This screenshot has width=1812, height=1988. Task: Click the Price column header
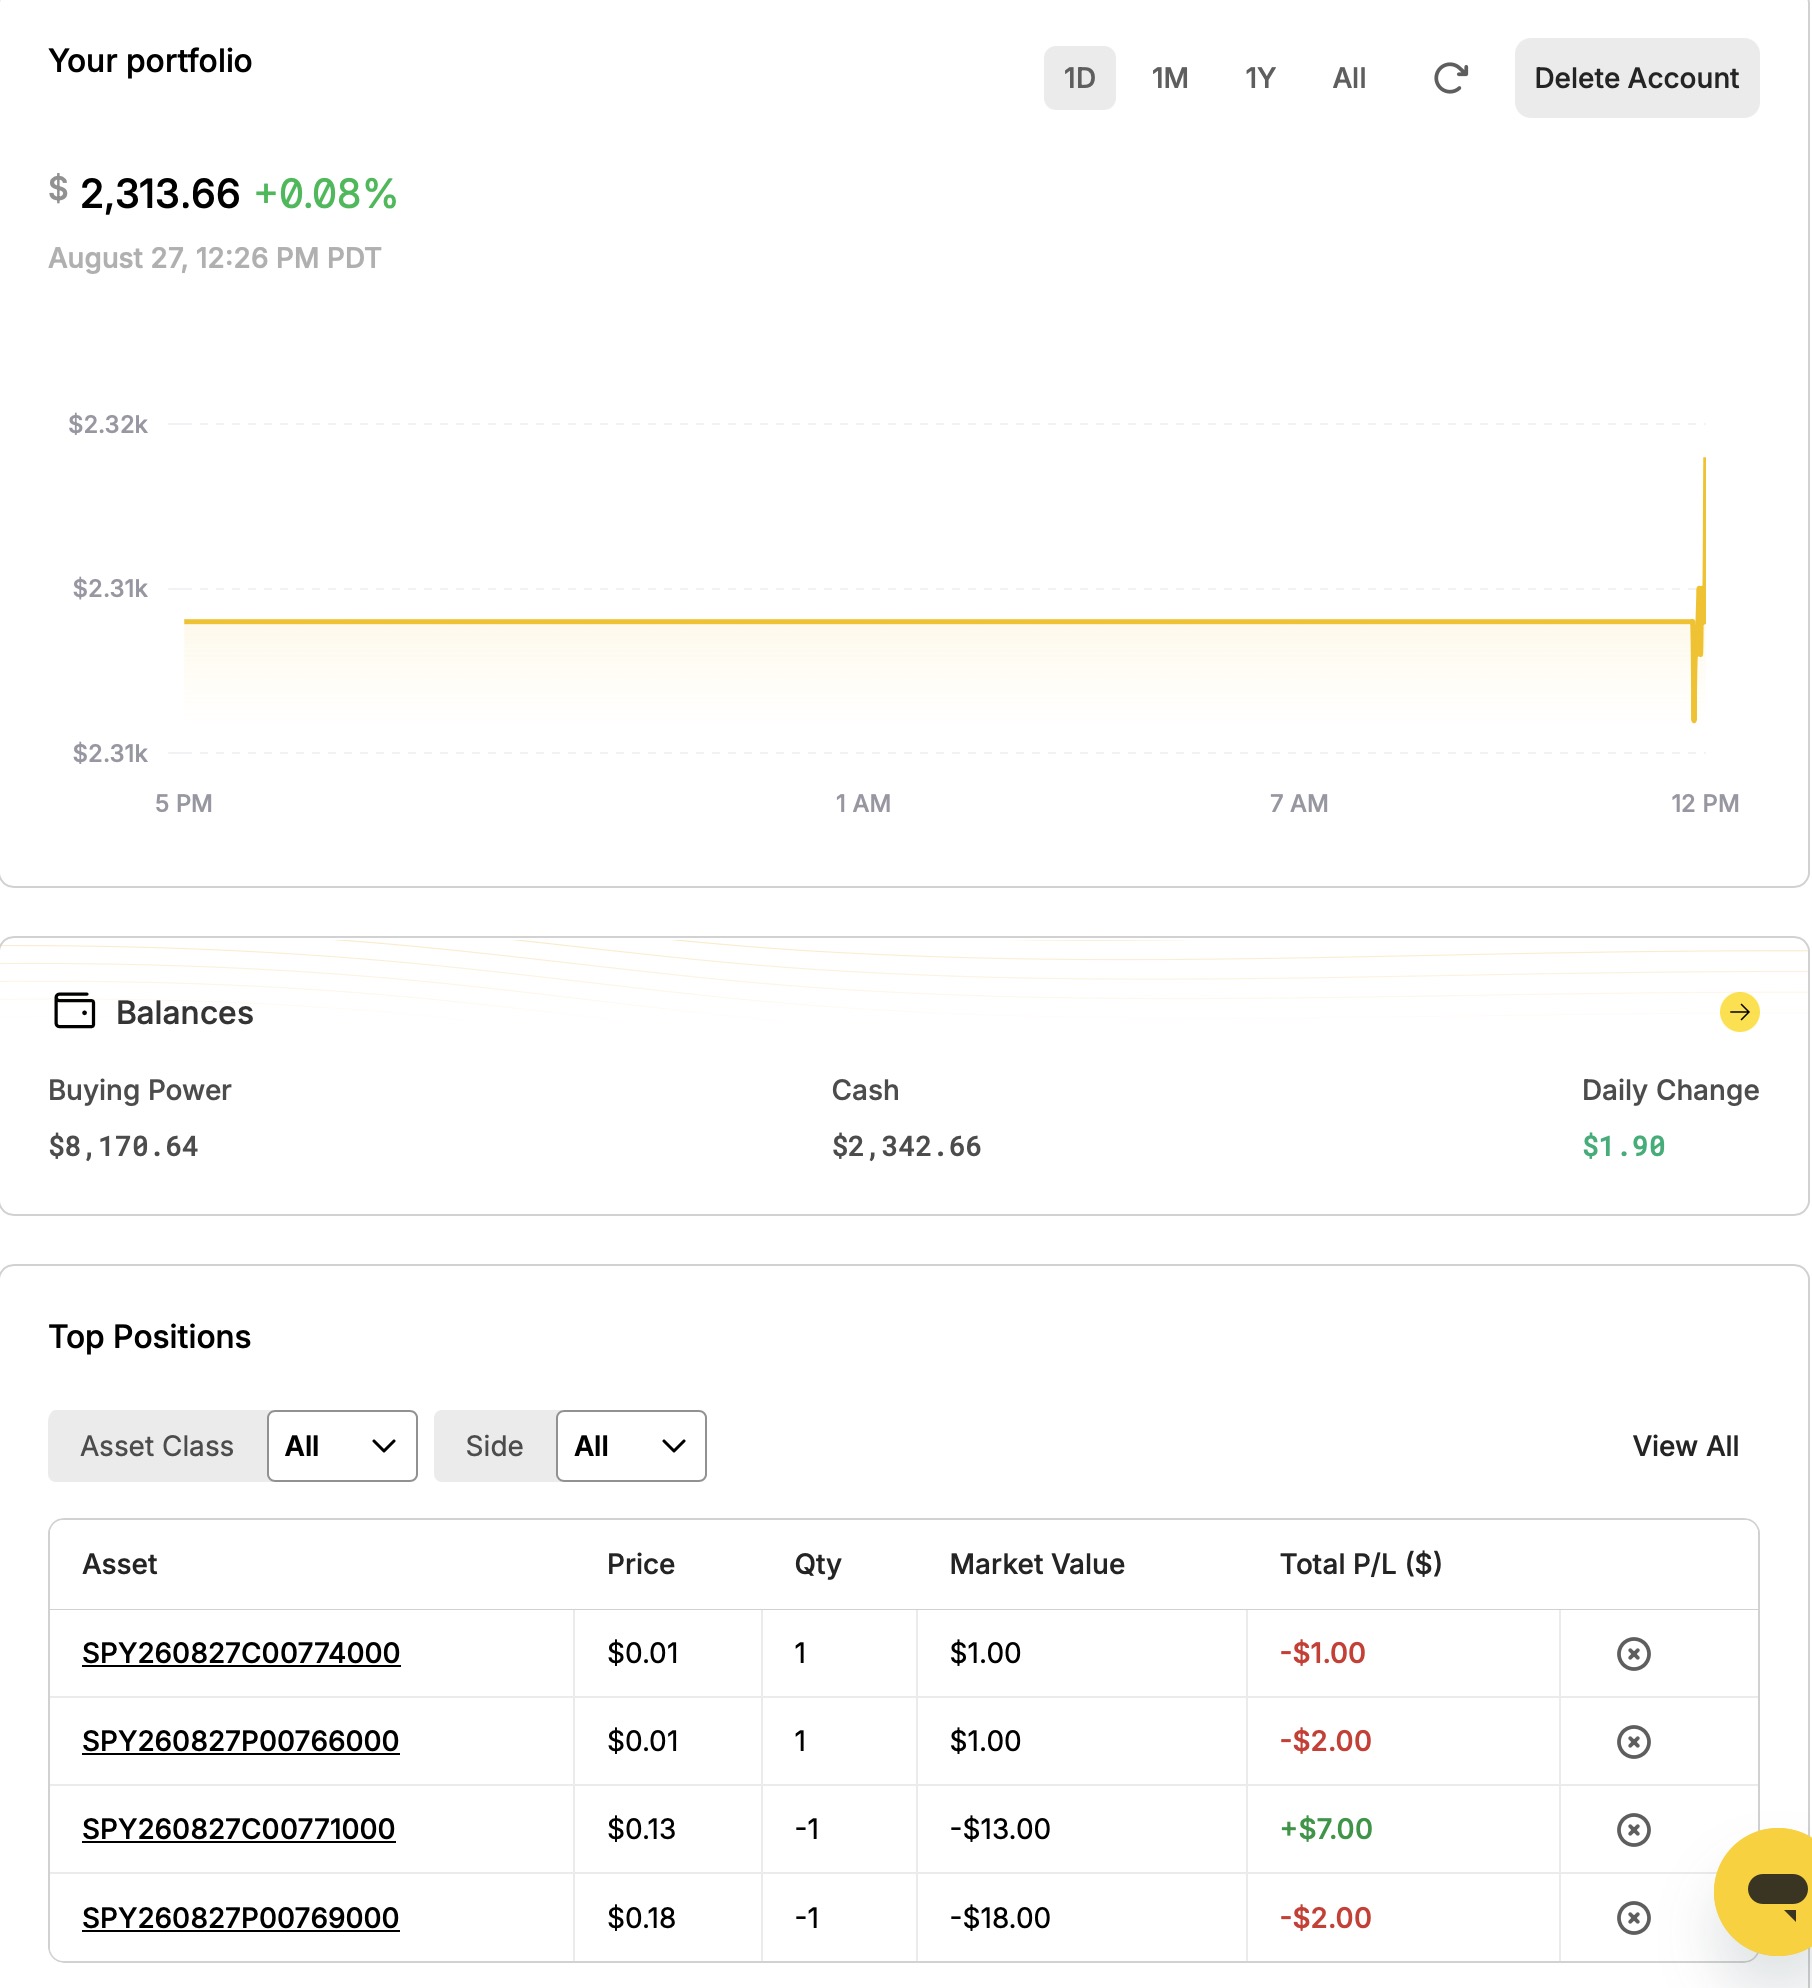641,1564
